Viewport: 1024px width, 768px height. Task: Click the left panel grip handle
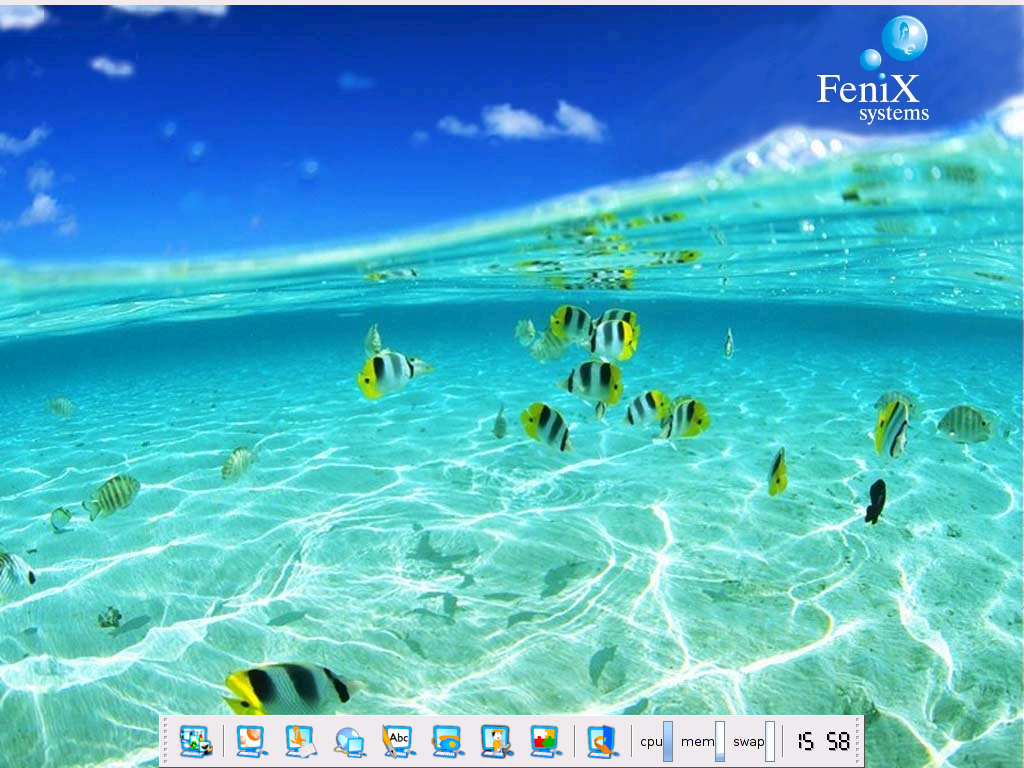pyautogui.click(x=166, y=741)
